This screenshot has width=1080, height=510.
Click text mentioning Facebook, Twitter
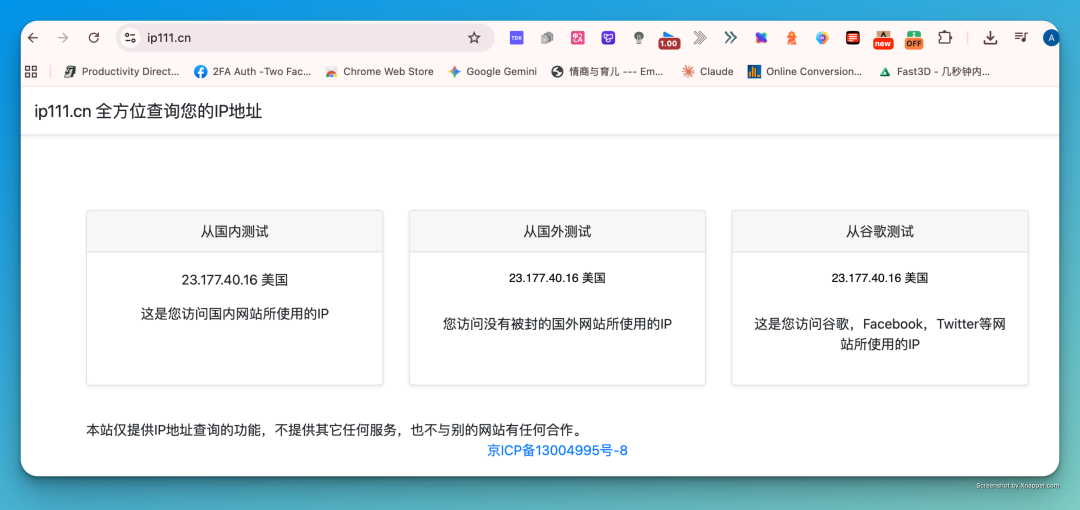(x=880, y=334)
